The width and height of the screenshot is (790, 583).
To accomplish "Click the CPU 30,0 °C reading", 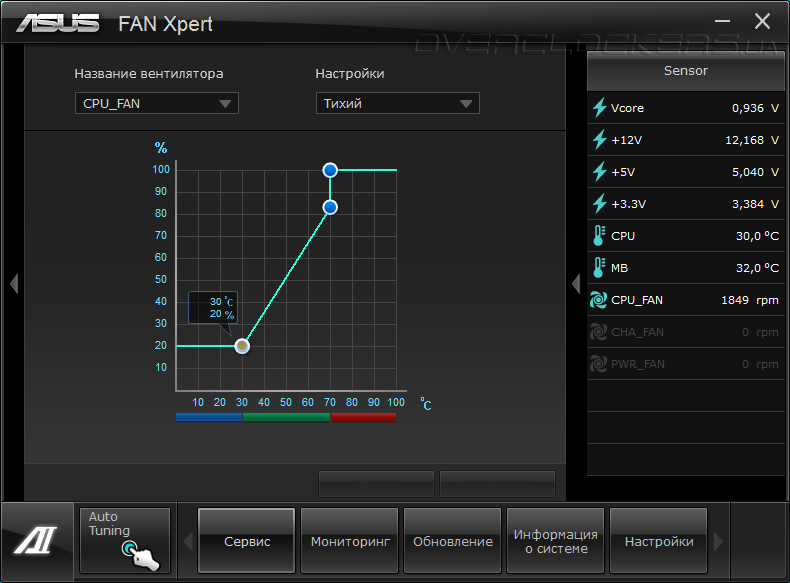I will pyautogui.click(x=757, y=236).
